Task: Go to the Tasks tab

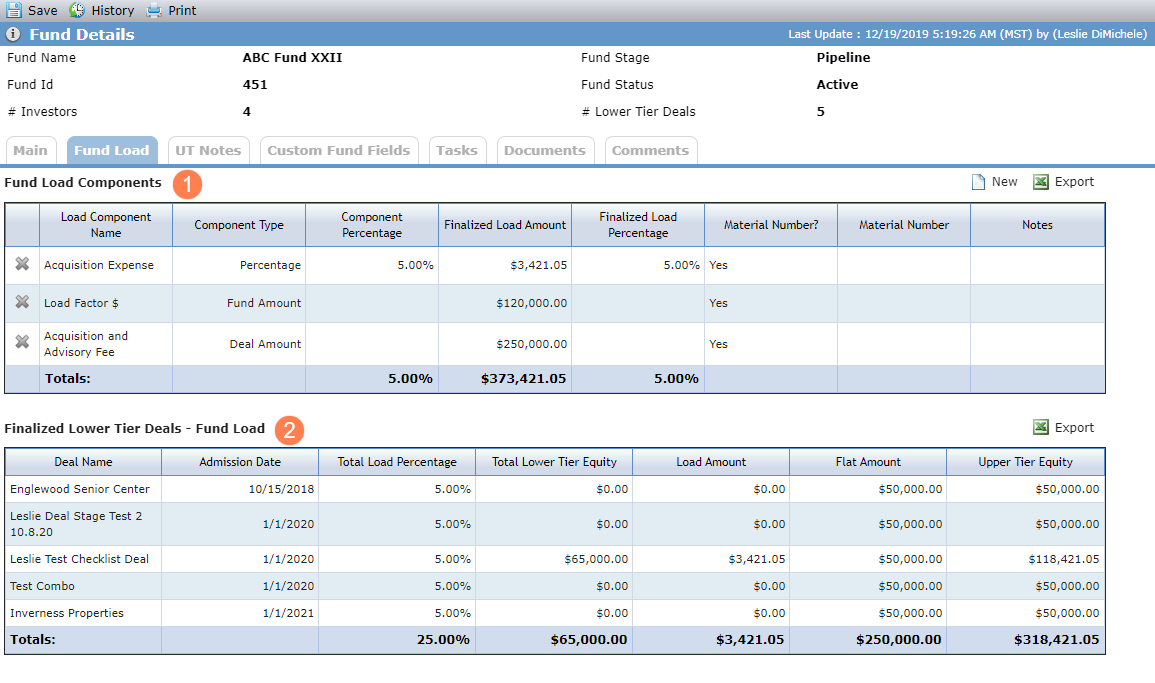Action: [x=457, y=150]
